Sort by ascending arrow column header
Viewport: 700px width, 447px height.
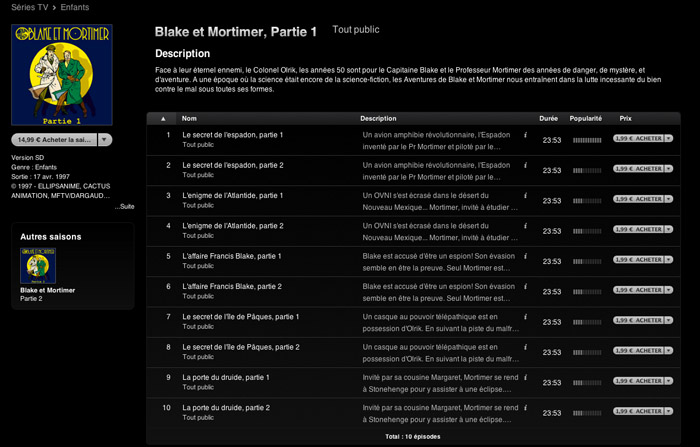tap(163, 119)
